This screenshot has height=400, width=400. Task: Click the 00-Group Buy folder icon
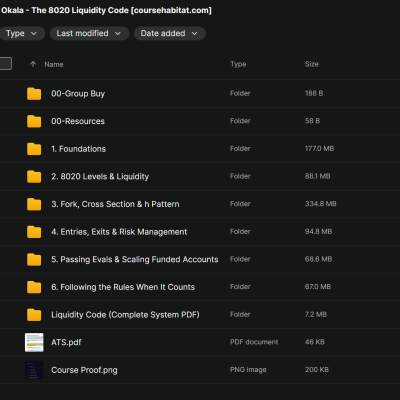34,94
